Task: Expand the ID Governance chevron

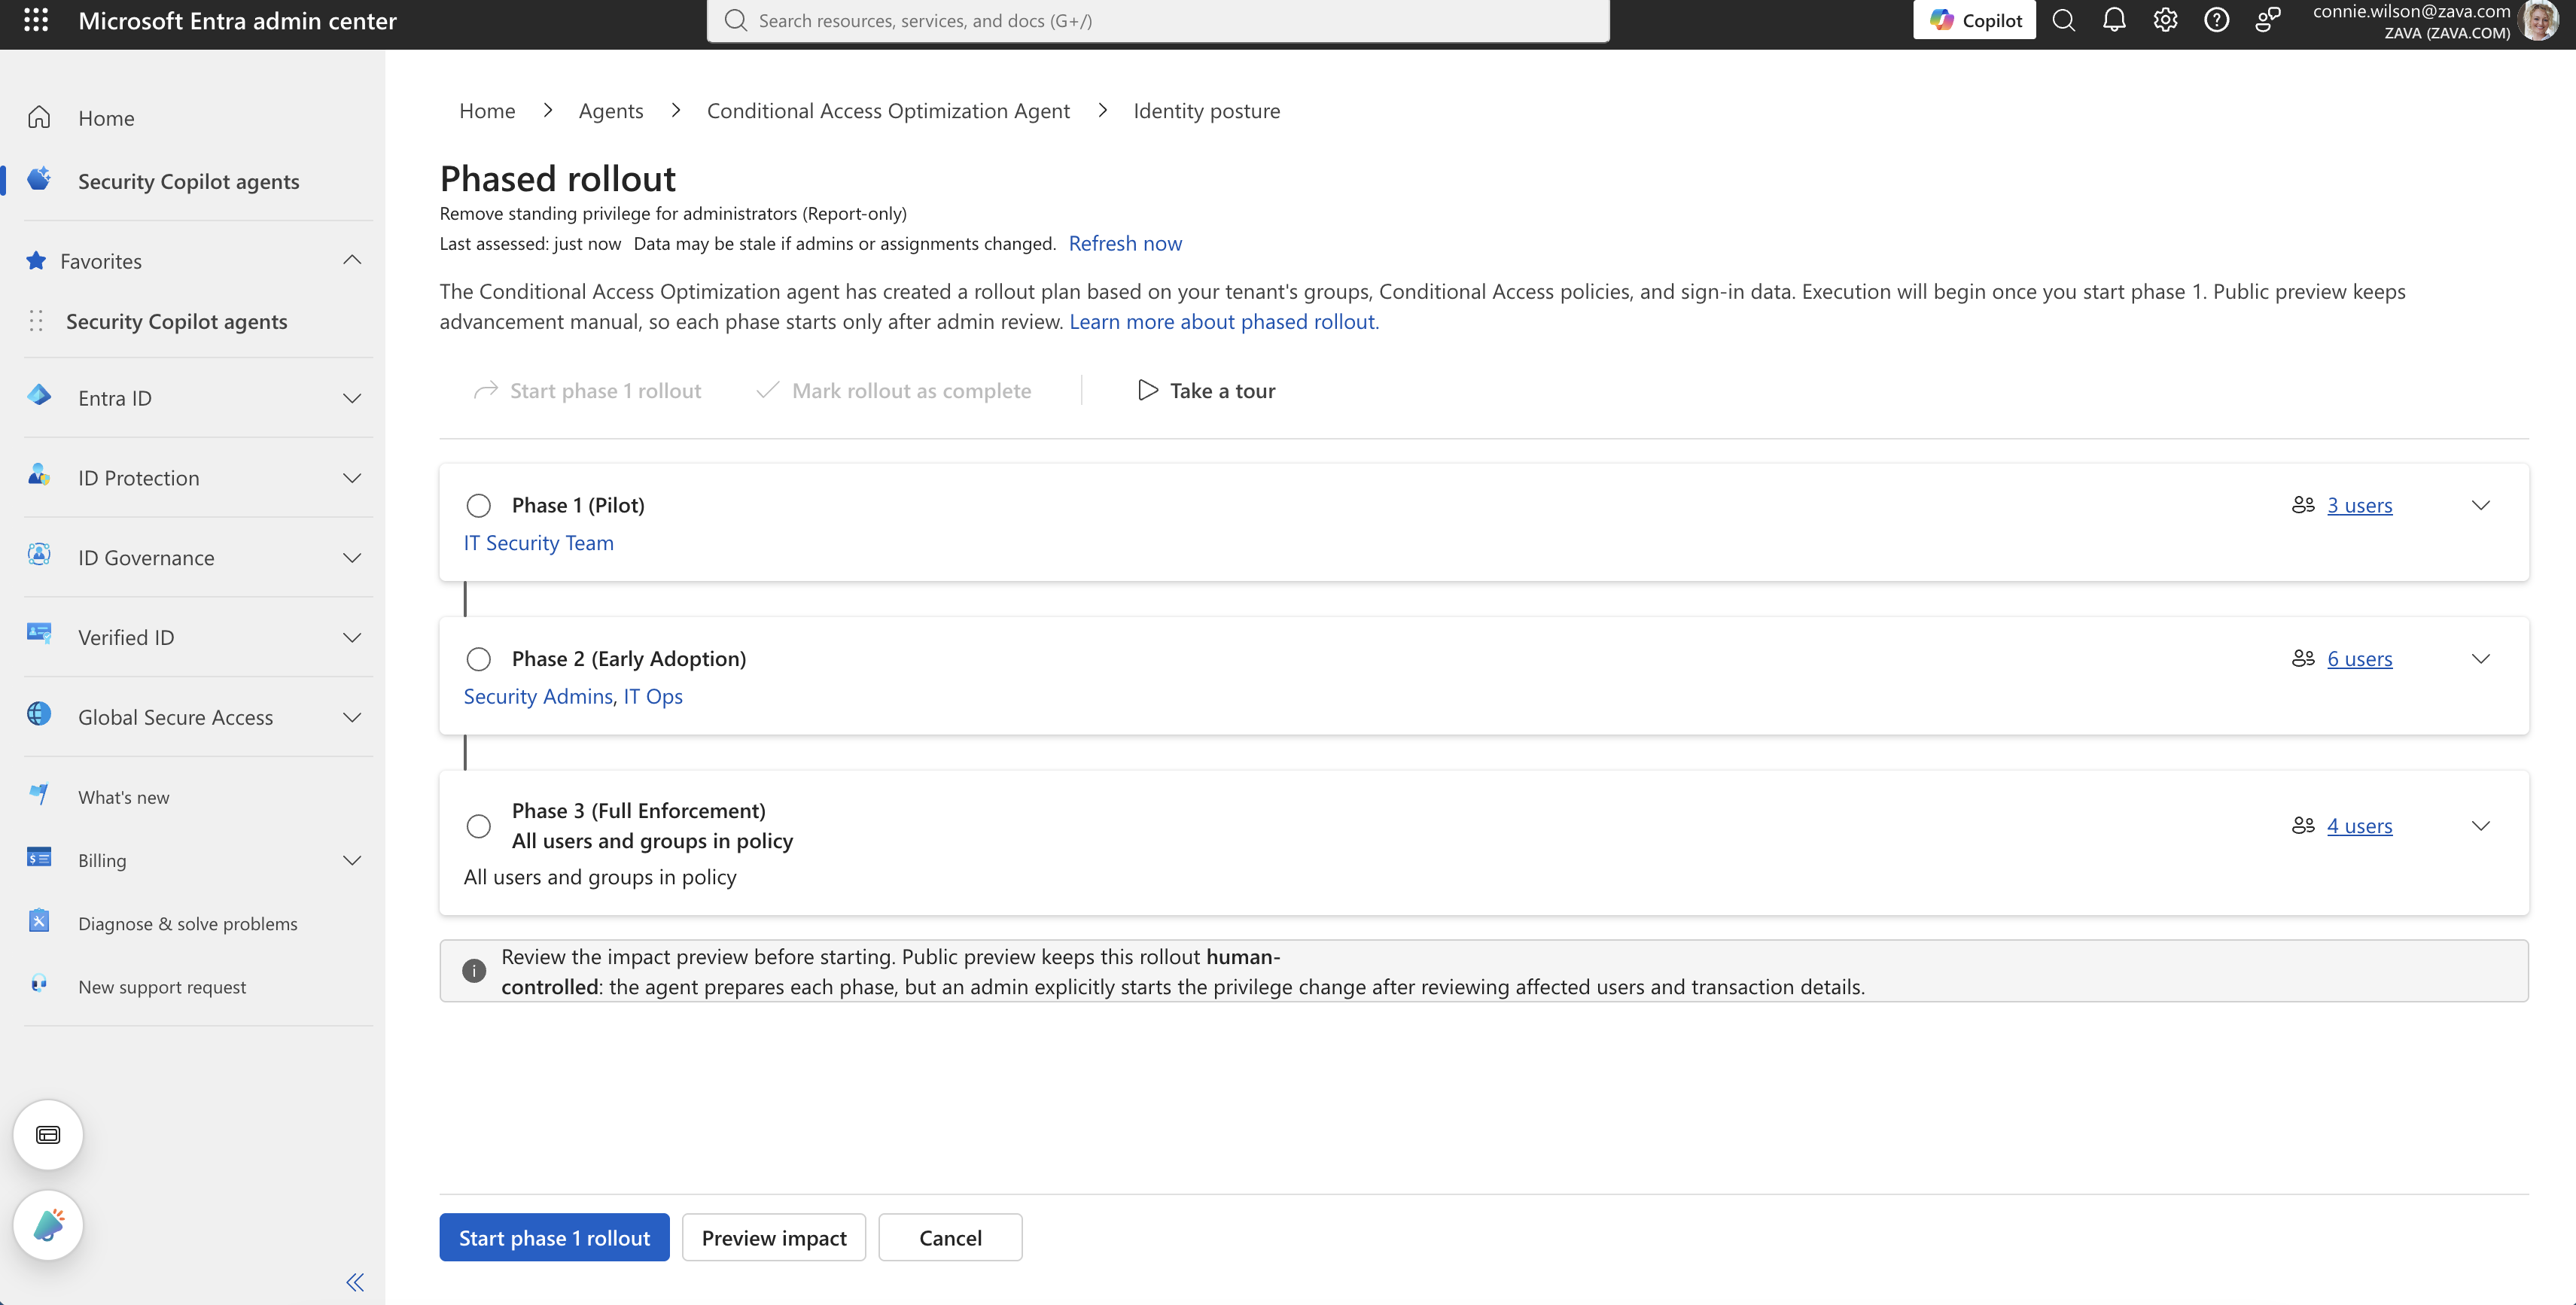Action: (352, 559)
